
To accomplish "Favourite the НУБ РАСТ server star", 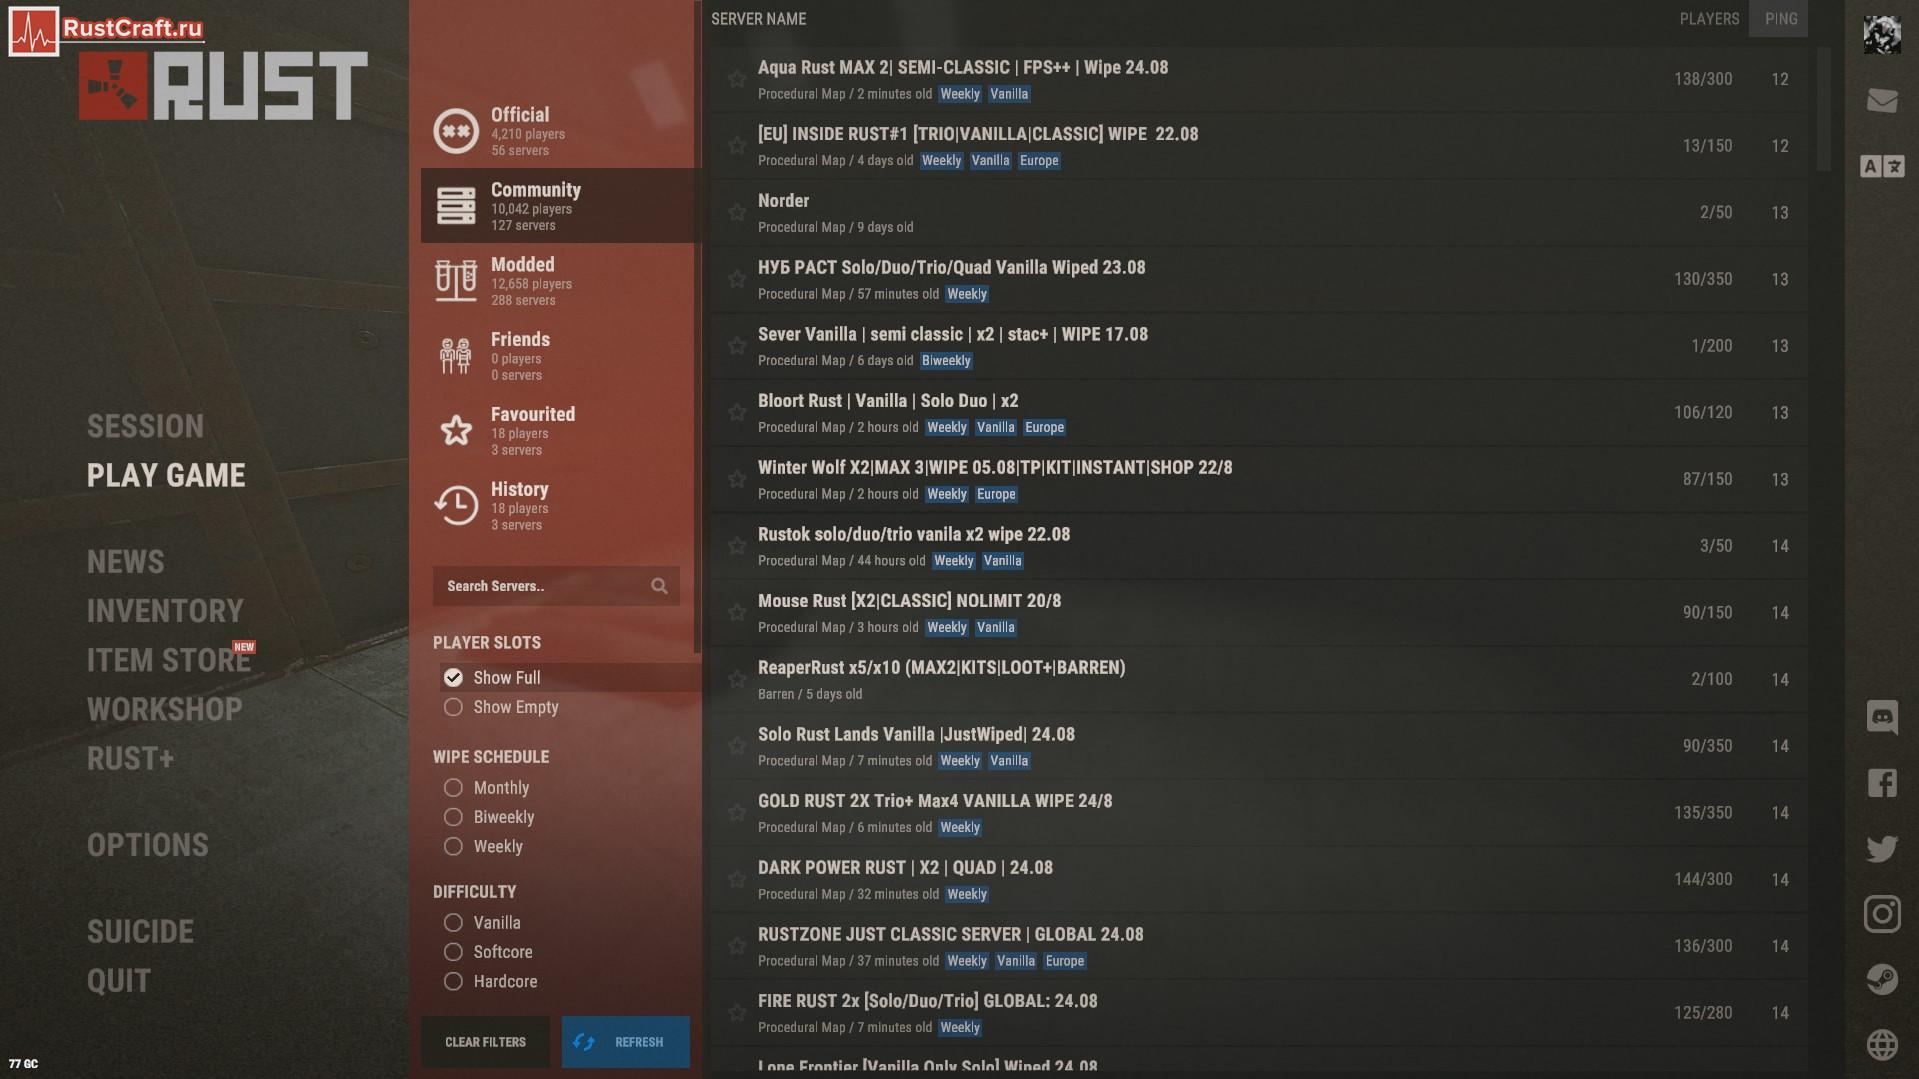I will pos(737,279).
